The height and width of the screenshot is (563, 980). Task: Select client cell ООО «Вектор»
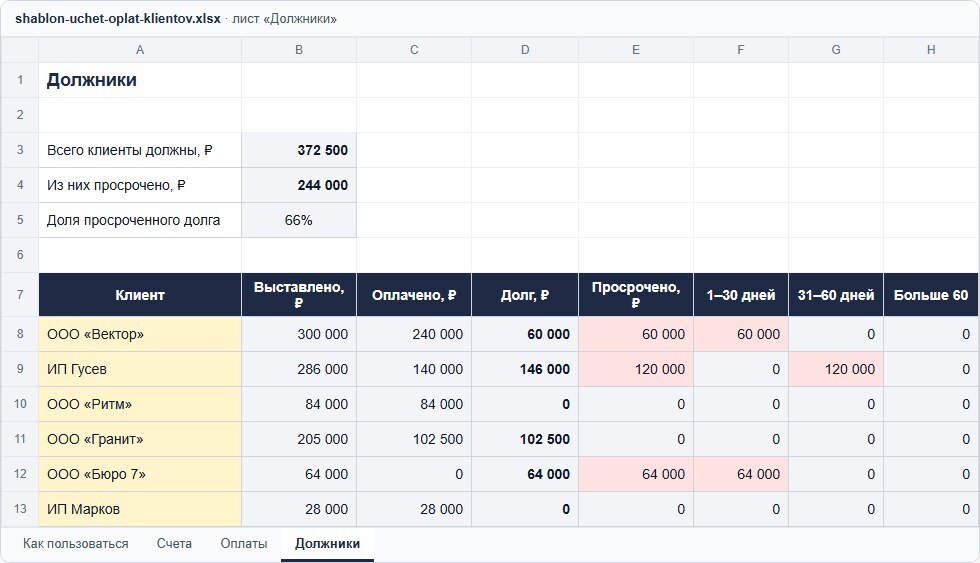[x=140, y=334]
